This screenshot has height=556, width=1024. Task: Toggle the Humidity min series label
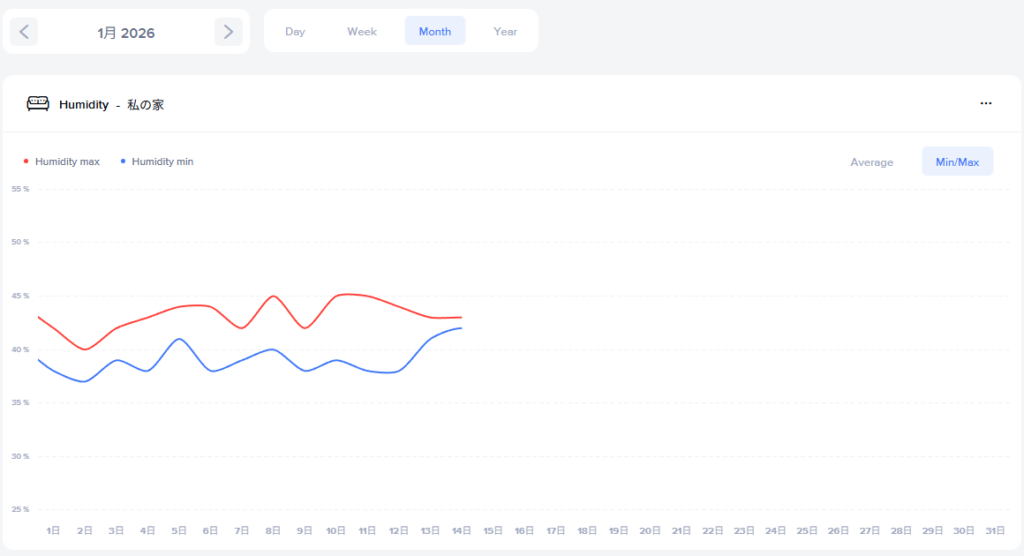(162, 161)
